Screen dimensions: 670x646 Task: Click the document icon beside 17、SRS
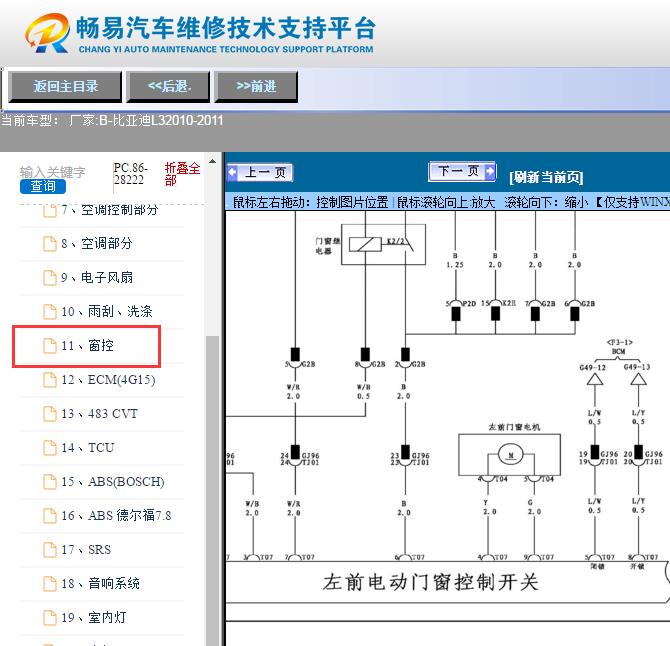pos(50,549)
